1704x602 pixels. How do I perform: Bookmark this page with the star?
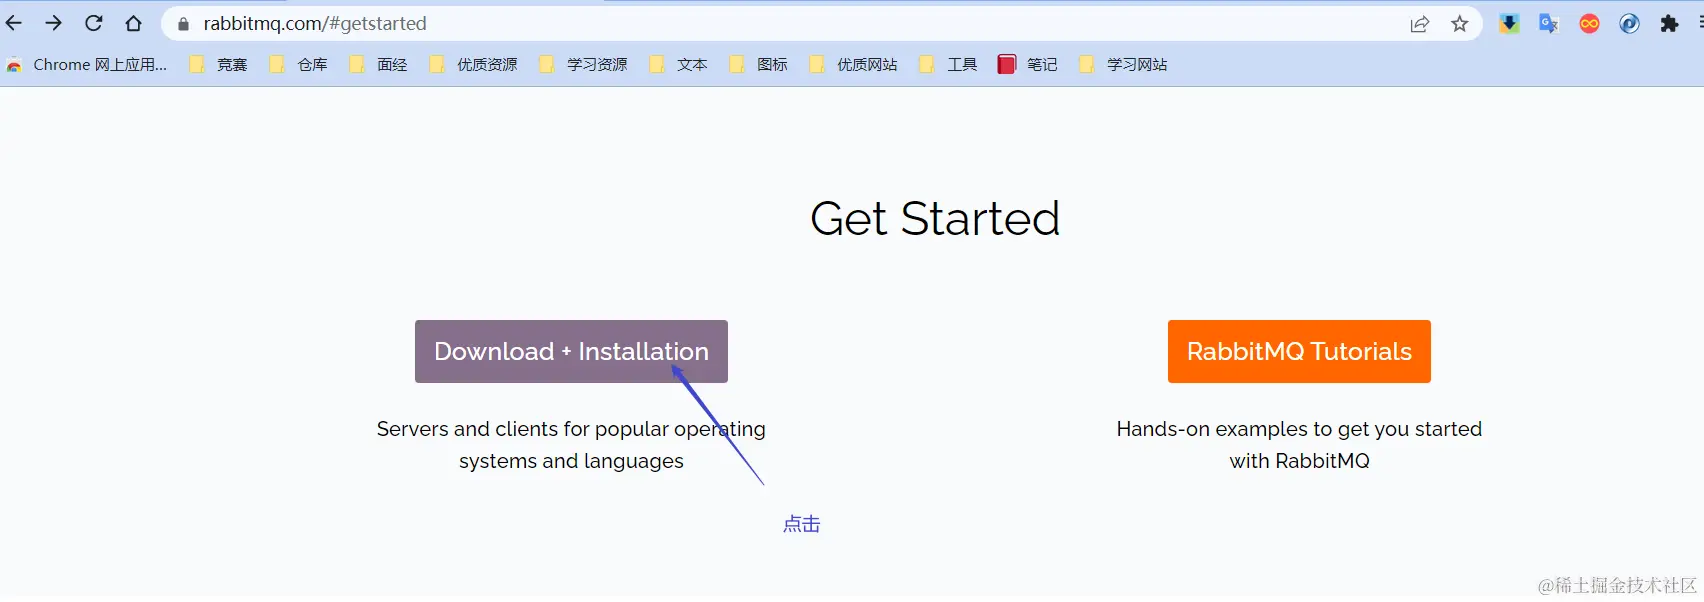click(1460, 24)
